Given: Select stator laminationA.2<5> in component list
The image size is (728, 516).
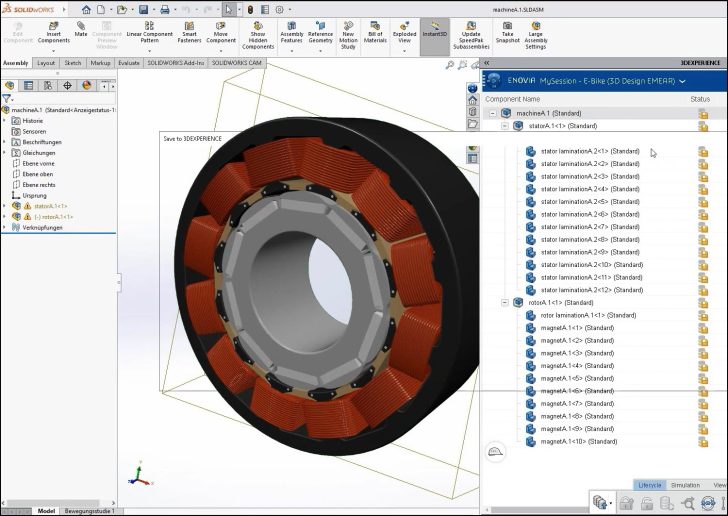Looking at the screenshot, I should (x=573, y=201).
